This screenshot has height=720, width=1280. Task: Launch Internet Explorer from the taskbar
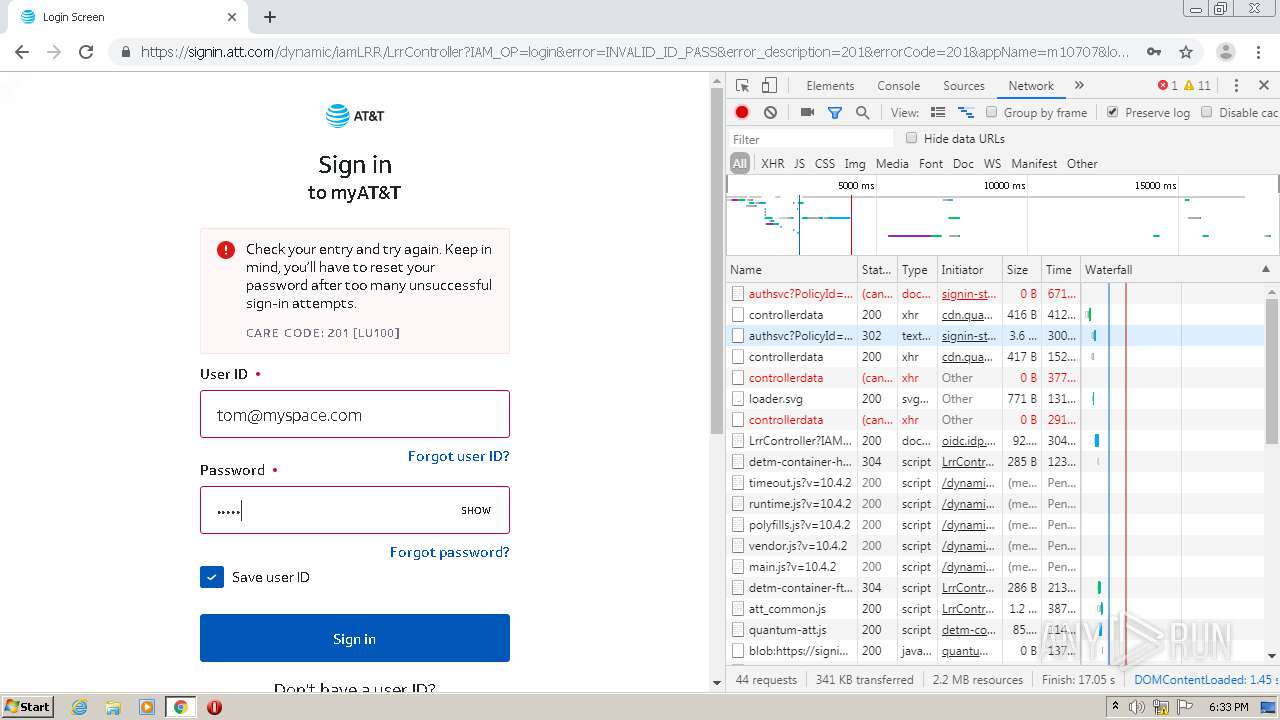[80, 707]
